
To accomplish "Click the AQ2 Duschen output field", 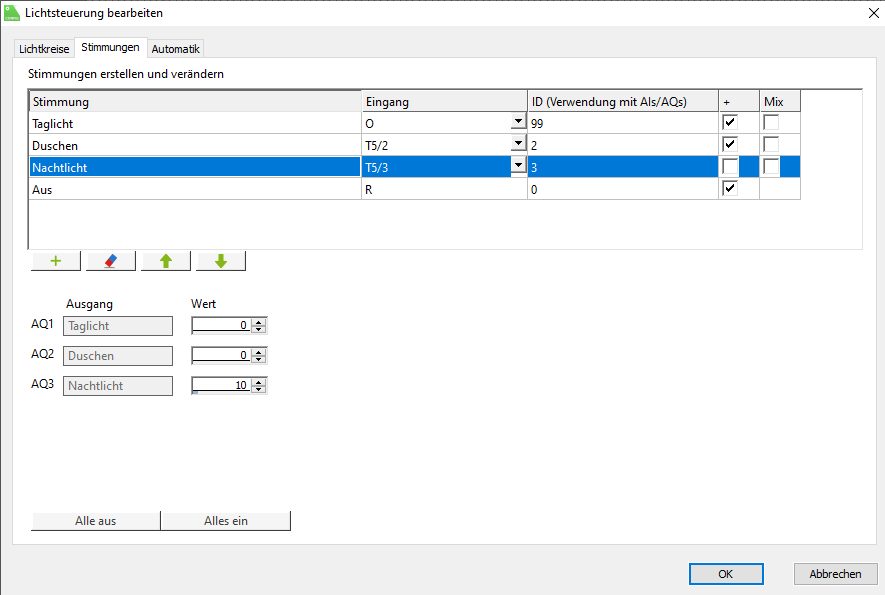I will point(118,356).
